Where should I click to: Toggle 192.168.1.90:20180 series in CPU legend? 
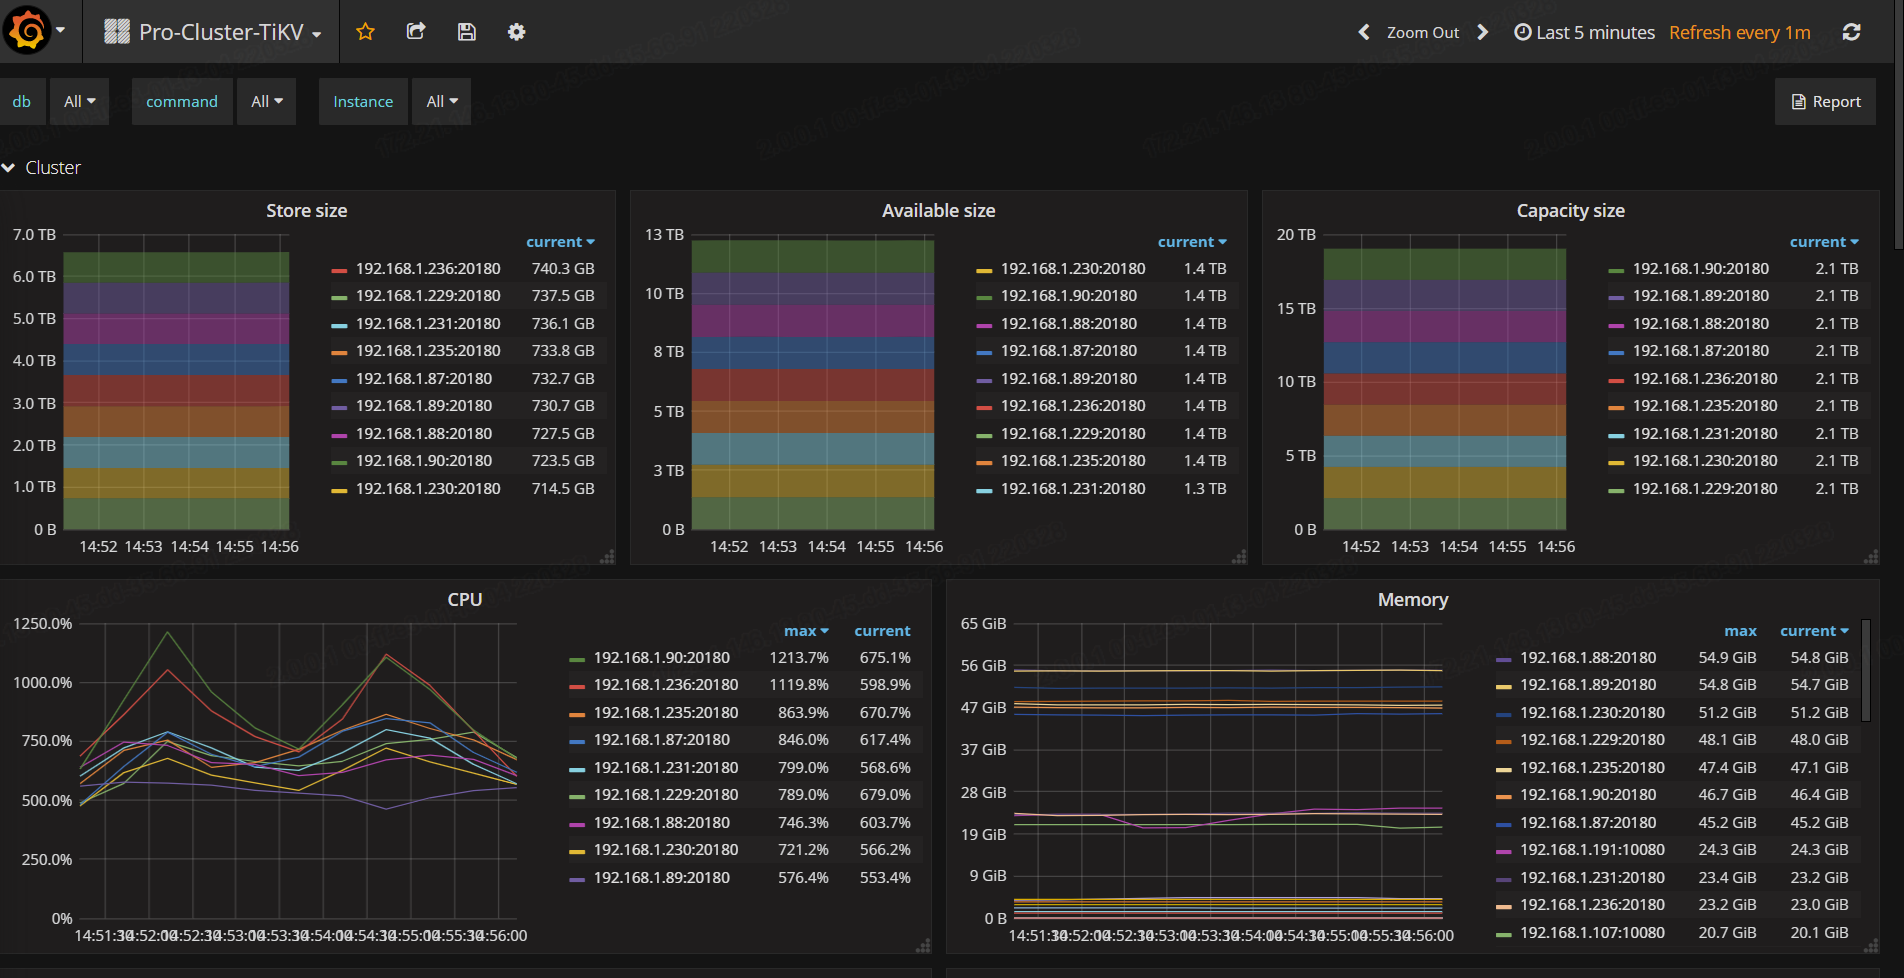pos(661,658)
